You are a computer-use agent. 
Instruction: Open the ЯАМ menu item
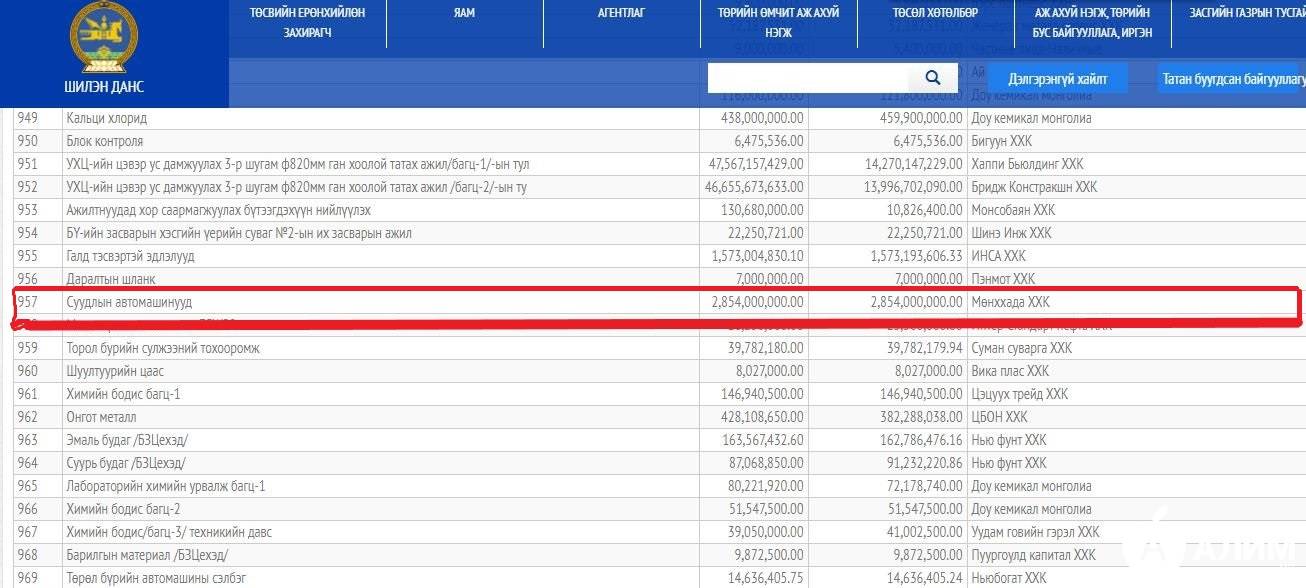463,13
